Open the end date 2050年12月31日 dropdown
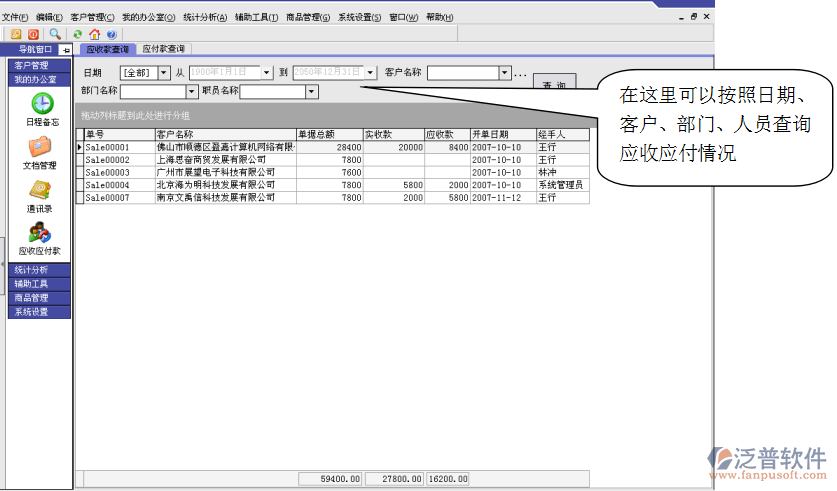 coord(370,73)
